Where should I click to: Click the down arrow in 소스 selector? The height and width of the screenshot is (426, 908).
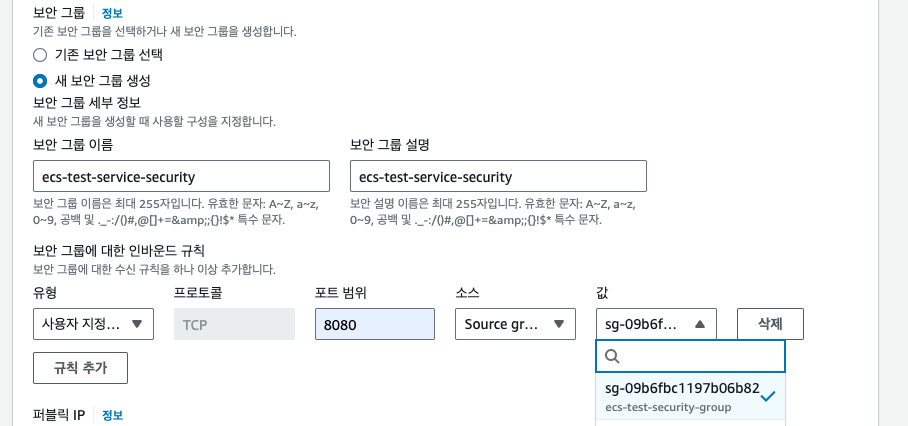point(559,324)
